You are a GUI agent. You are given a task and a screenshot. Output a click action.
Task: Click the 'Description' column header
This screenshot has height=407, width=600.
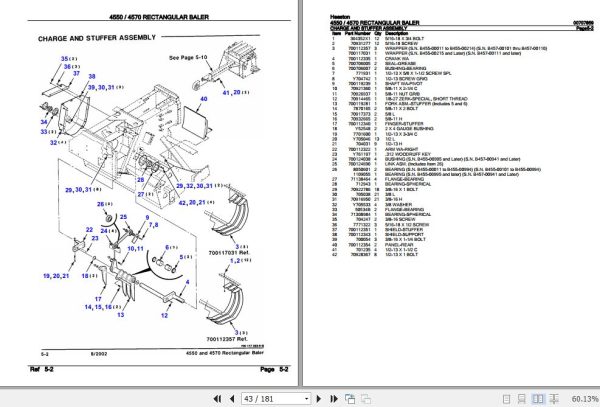click(x=396, y=34)
